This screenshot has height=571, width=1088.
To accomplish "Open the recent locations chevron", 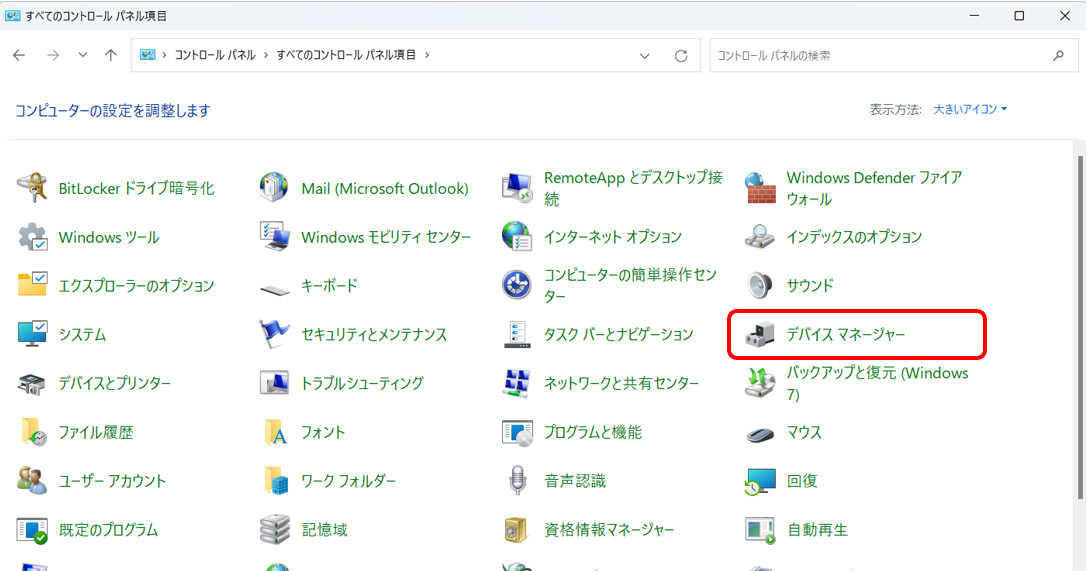I will click(83, 55).
